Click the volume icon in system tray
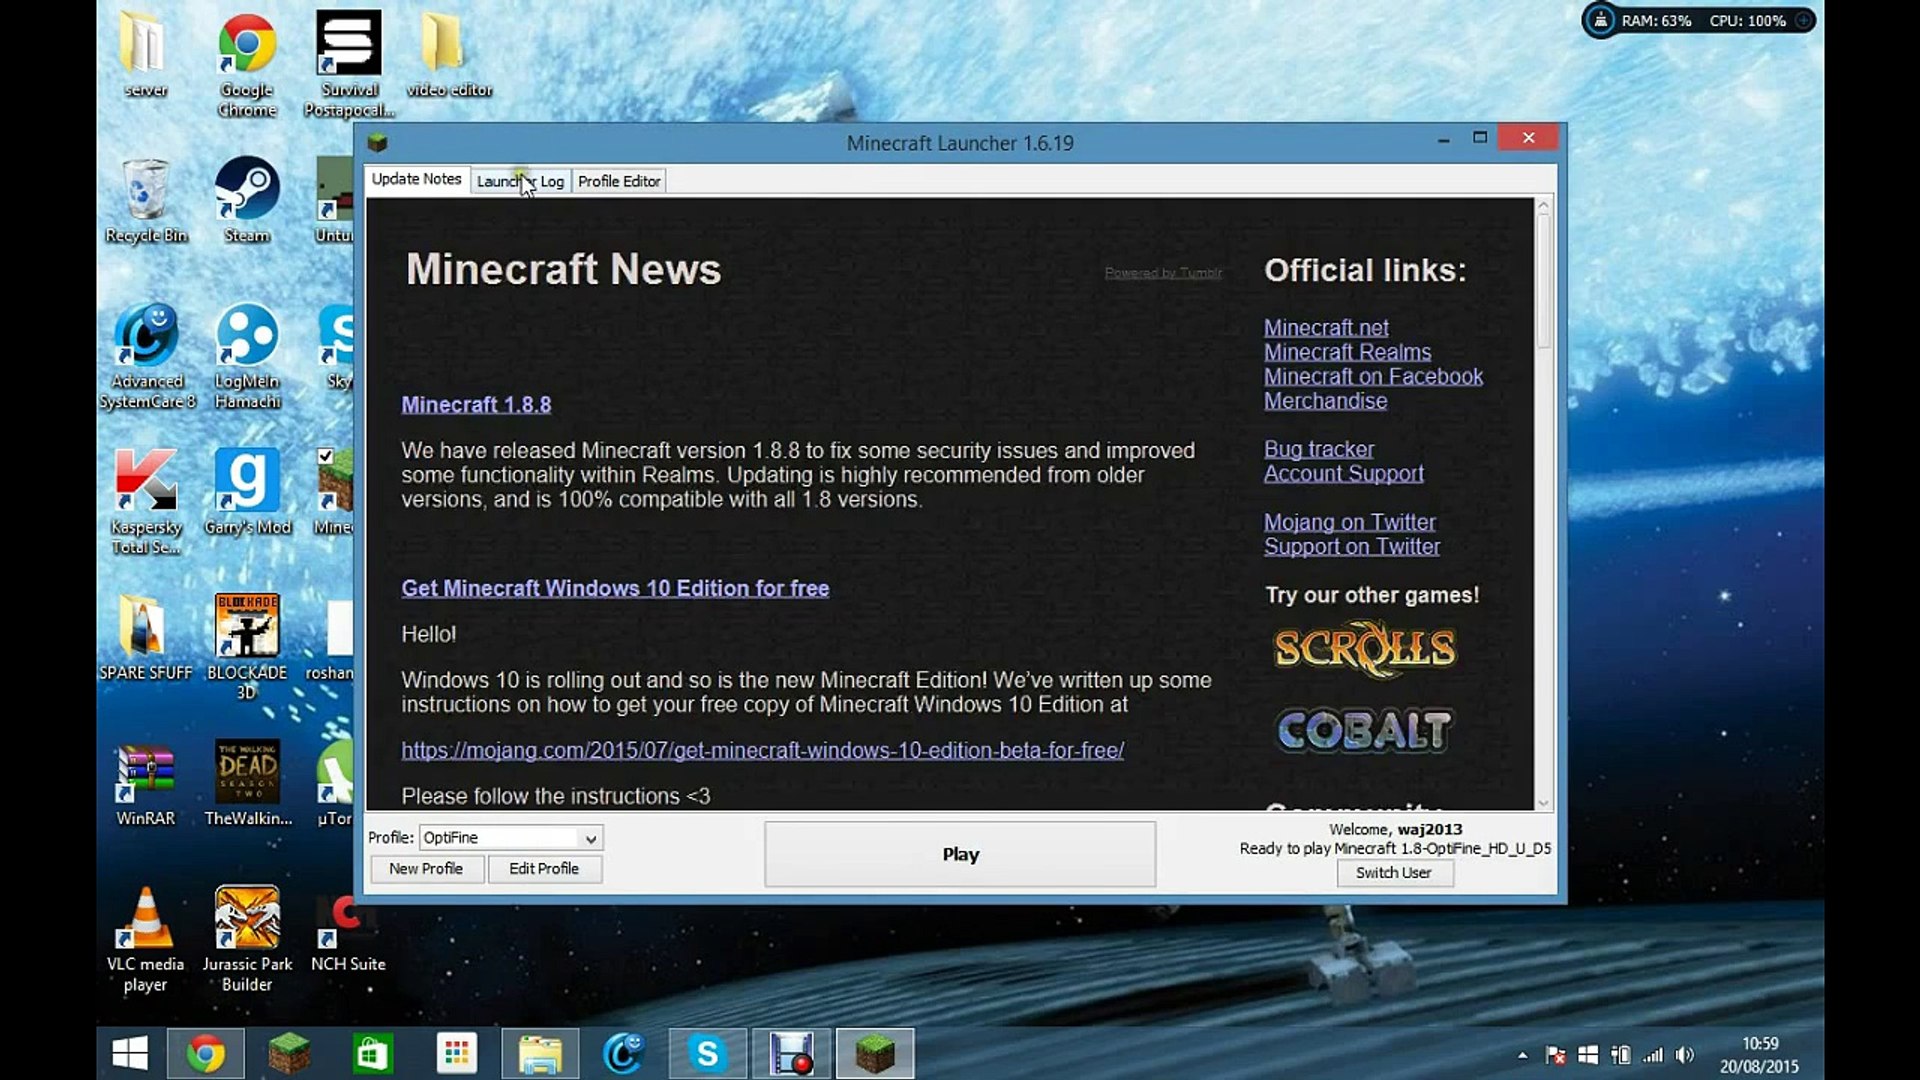Viewport: 1920px width, 1080px height. pos(1684,1055)
